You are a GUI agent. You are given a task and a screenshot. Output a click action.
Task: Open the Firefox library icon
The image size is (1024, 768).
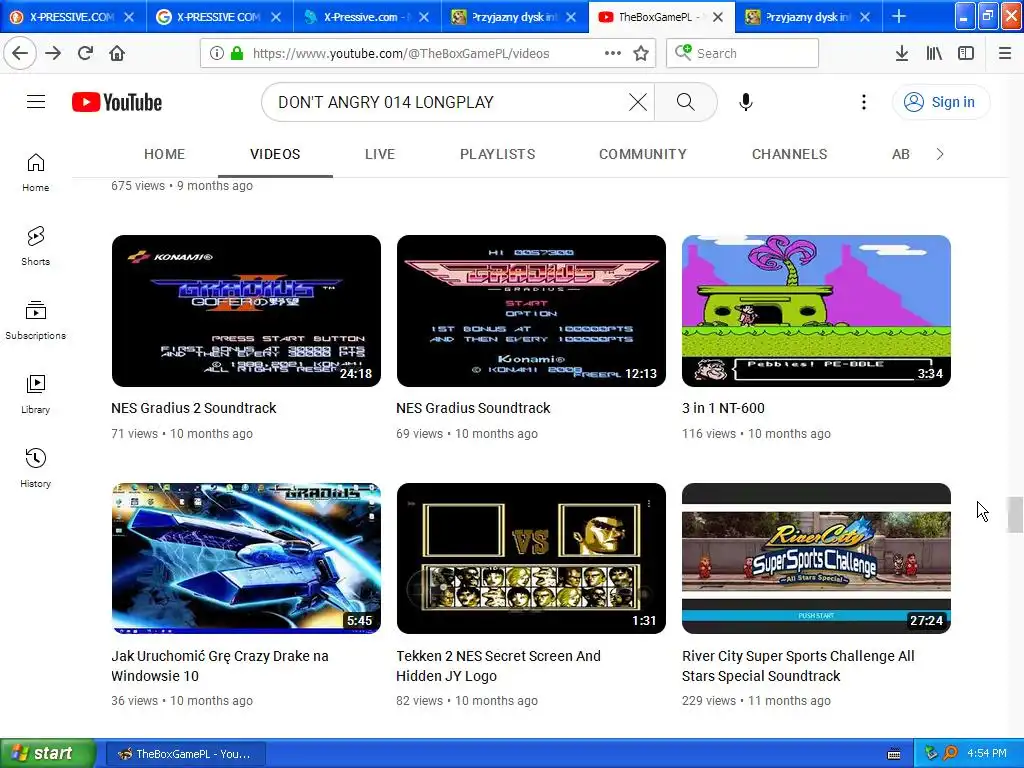click(934, 54)
